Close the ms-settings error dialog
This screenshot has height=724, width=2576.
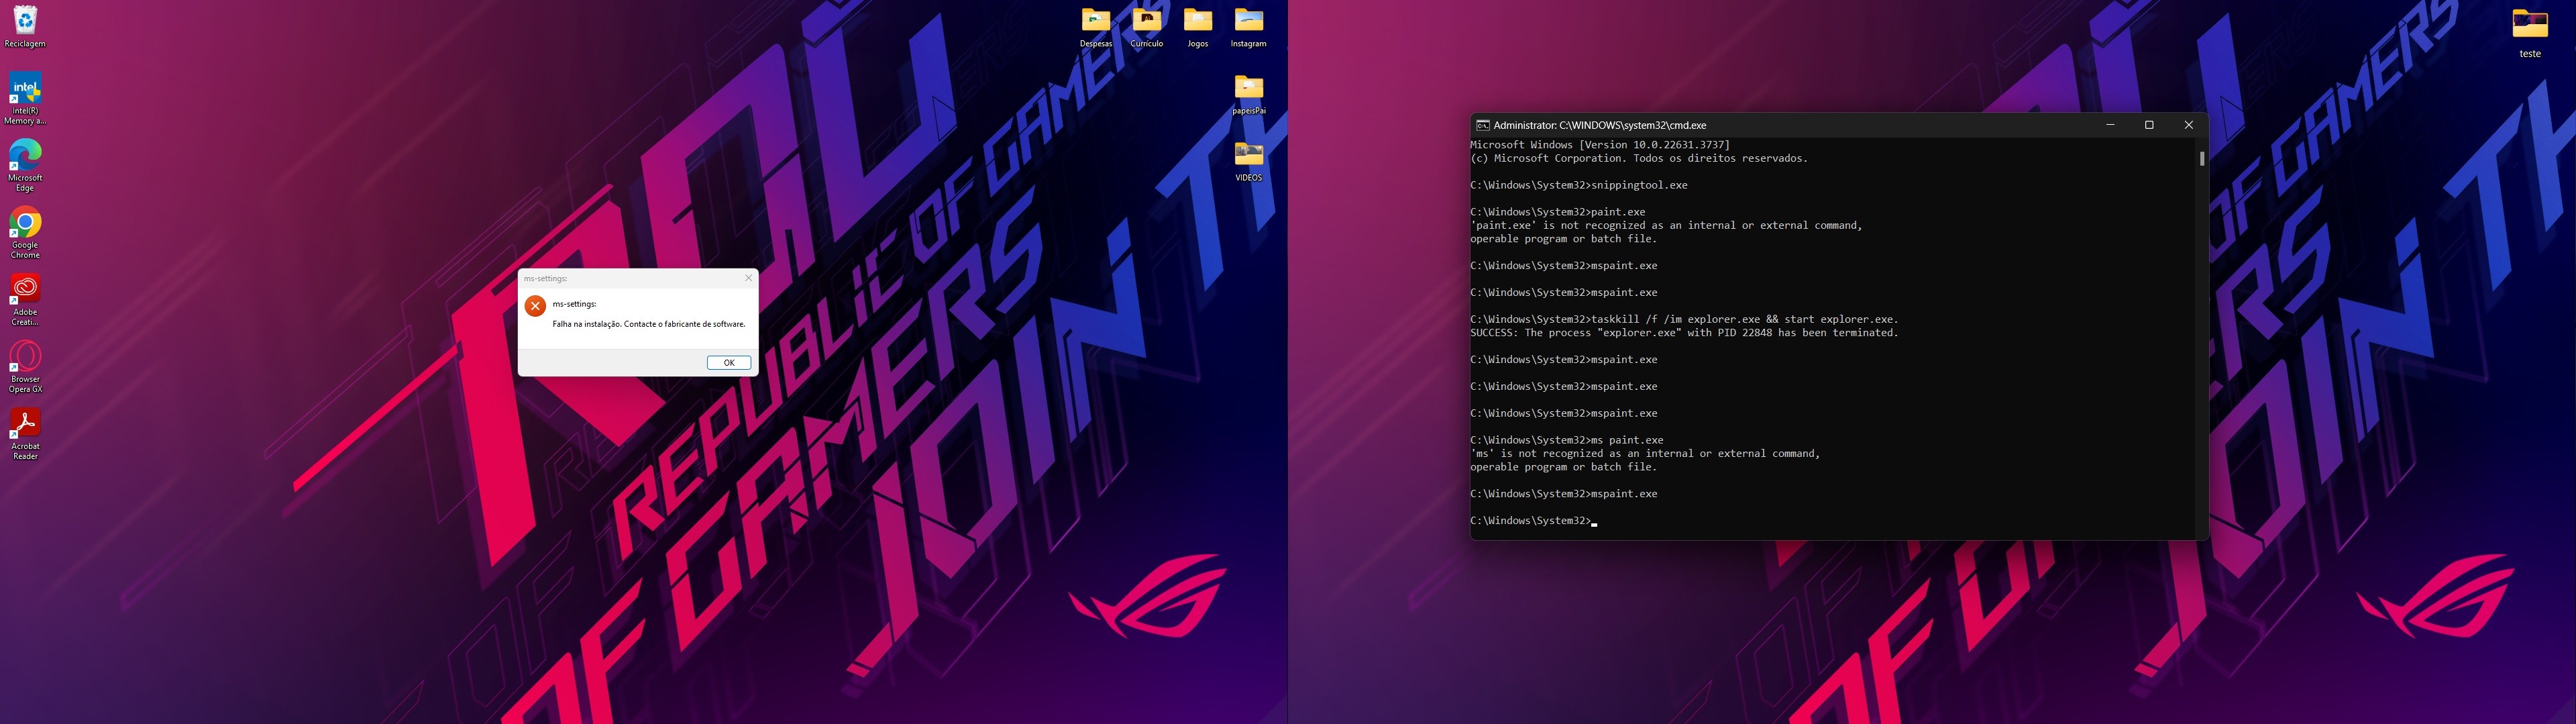coord(748,278)
